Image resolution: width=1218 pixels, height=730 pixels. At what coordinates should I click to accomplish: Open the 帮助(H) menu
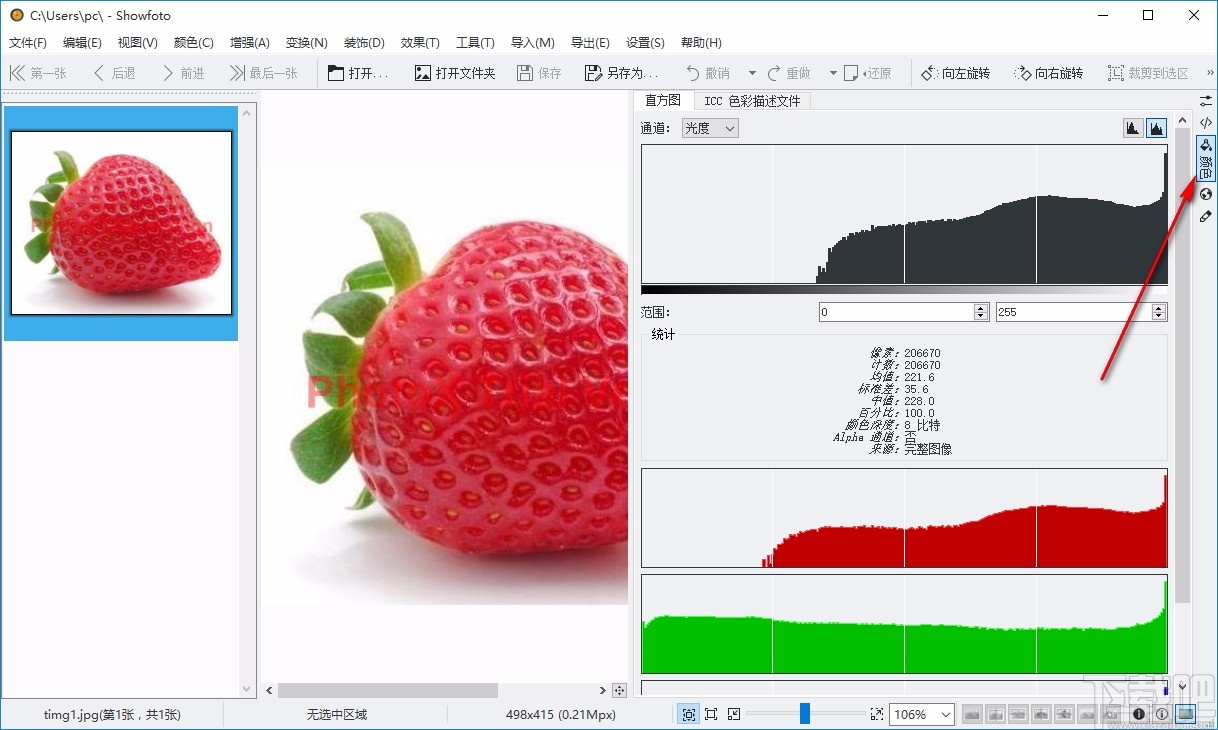tap(701, 43)
